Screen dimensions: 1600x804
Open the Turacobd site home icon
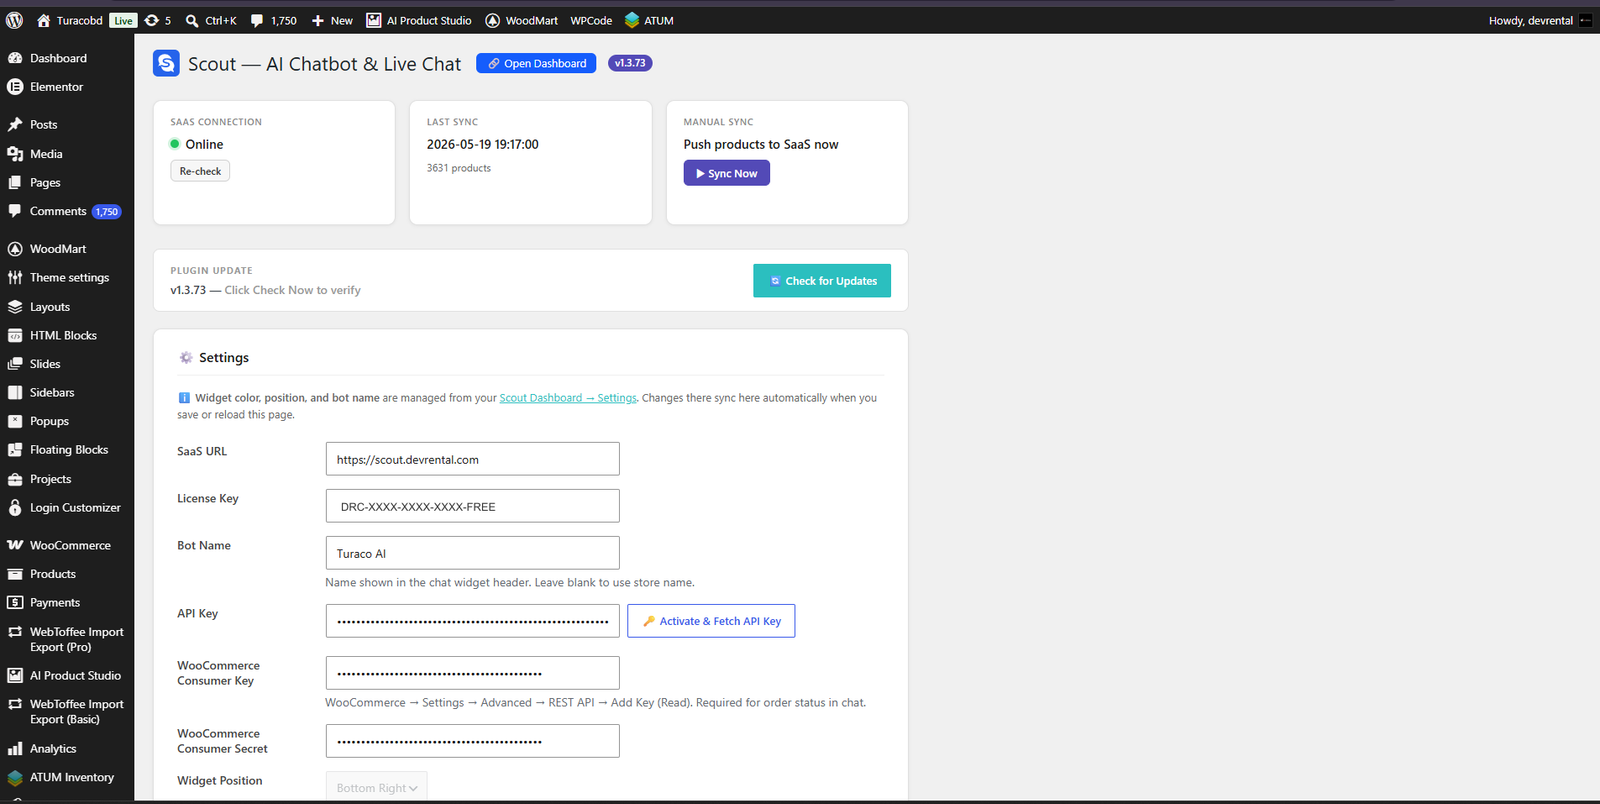click(44, 20)
